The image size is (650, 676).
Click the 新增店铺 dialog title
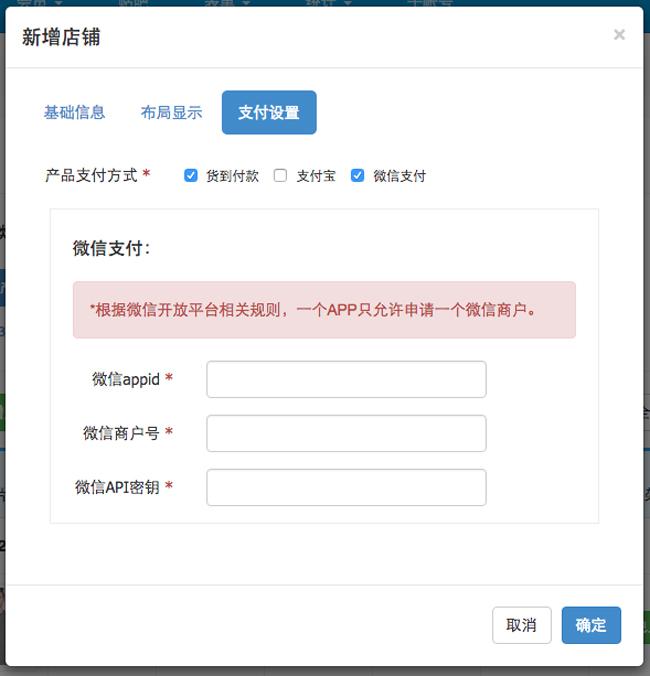coord(61,38)
